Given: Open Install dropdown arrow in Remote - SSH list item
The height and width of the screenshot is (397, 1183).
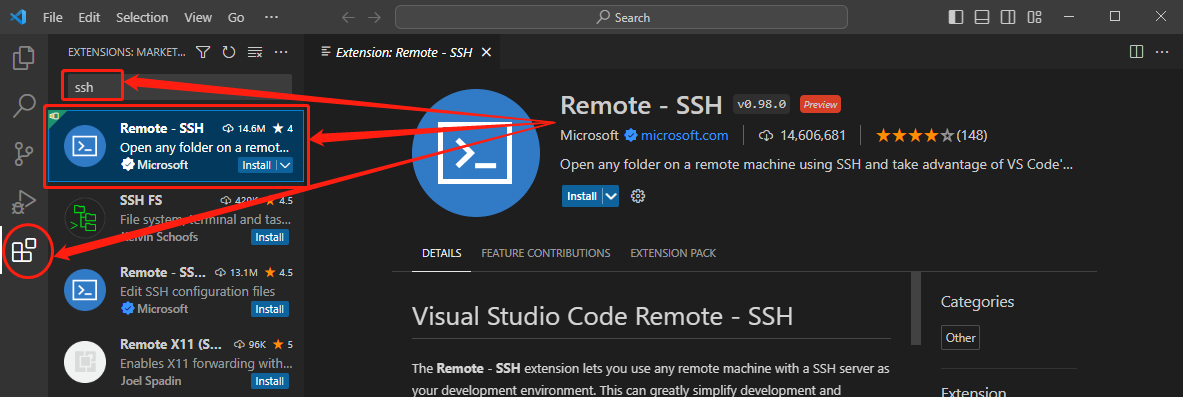Looking at the screenshot, I should pyautogui.click(x=285, y=165).
